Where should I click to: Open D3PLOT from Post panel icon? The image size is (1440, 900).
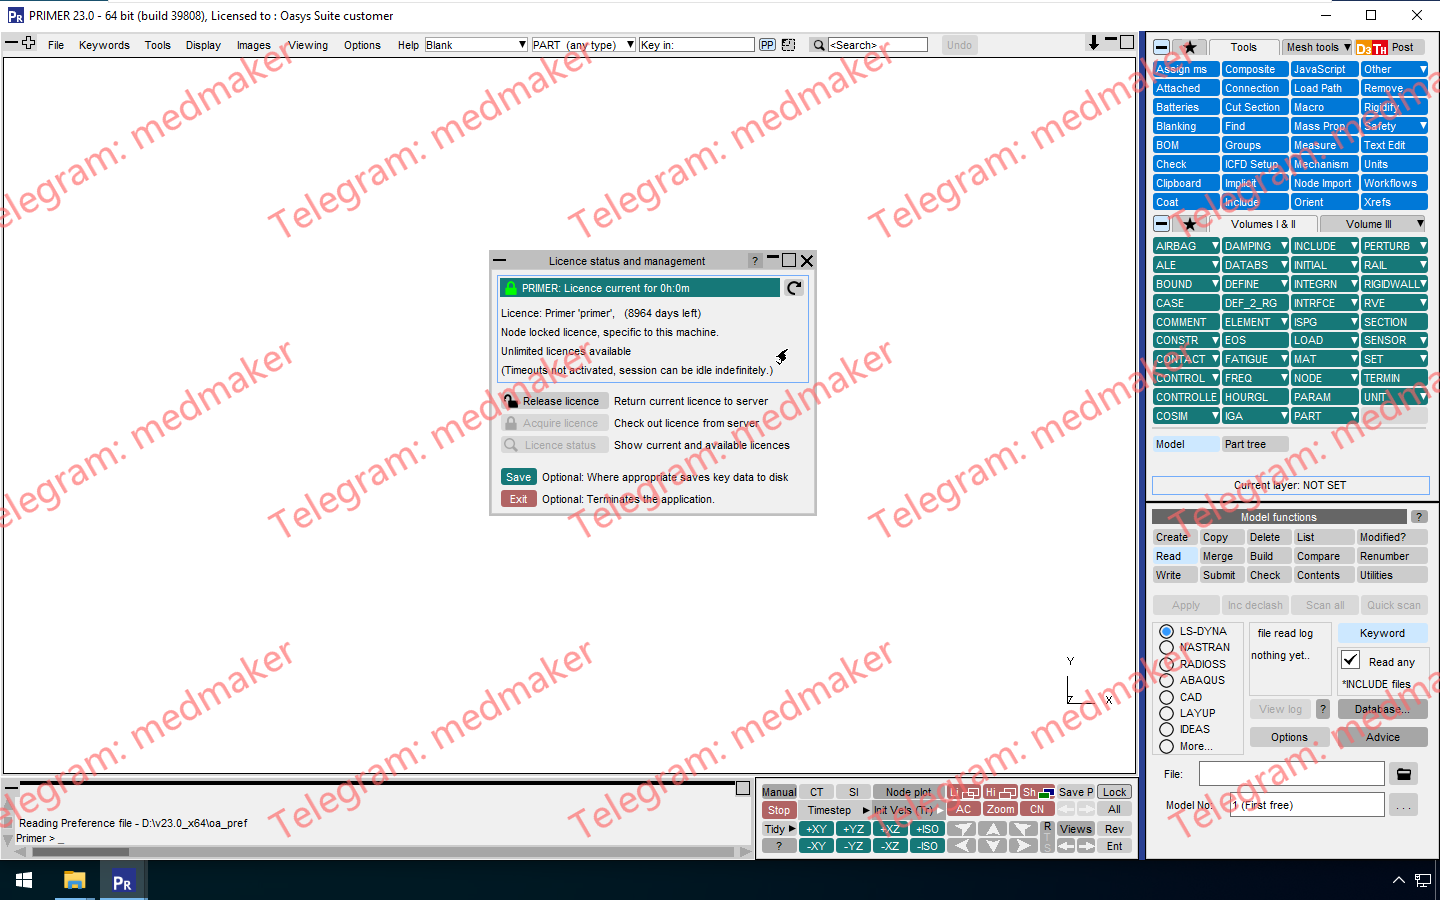(1365, 47)
